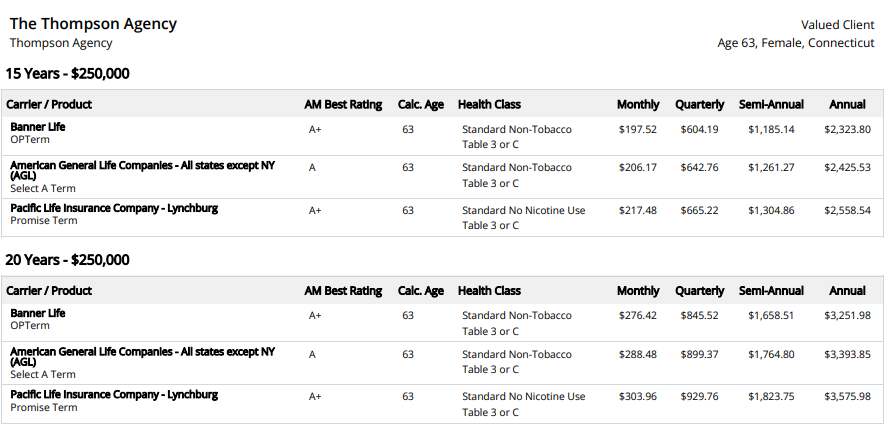Click the $1,658.51 semi-annual premium
Image resolution: width=893 pixels, height=430 pixels.
771,315
